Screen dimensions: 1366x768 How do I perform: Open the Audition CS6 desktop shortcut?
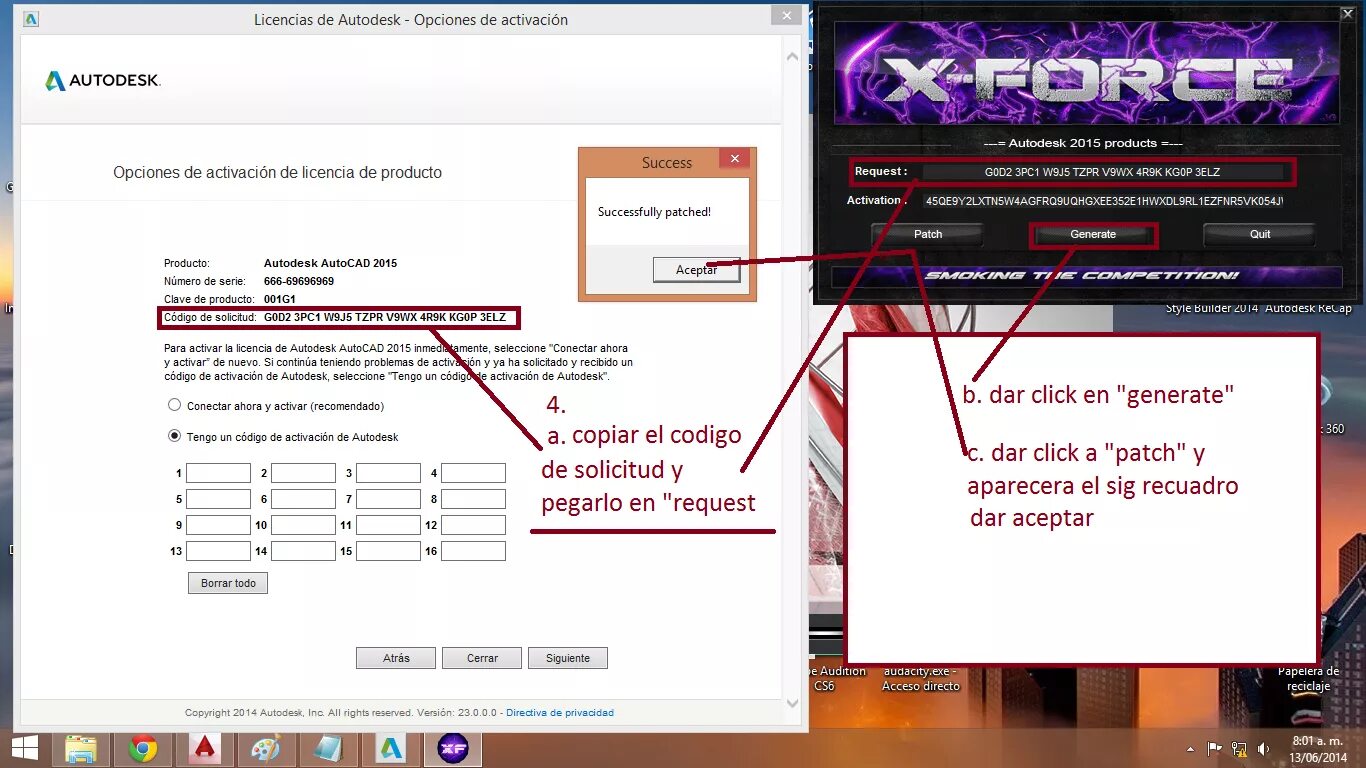pyautogui.click(x=835, y=678)
